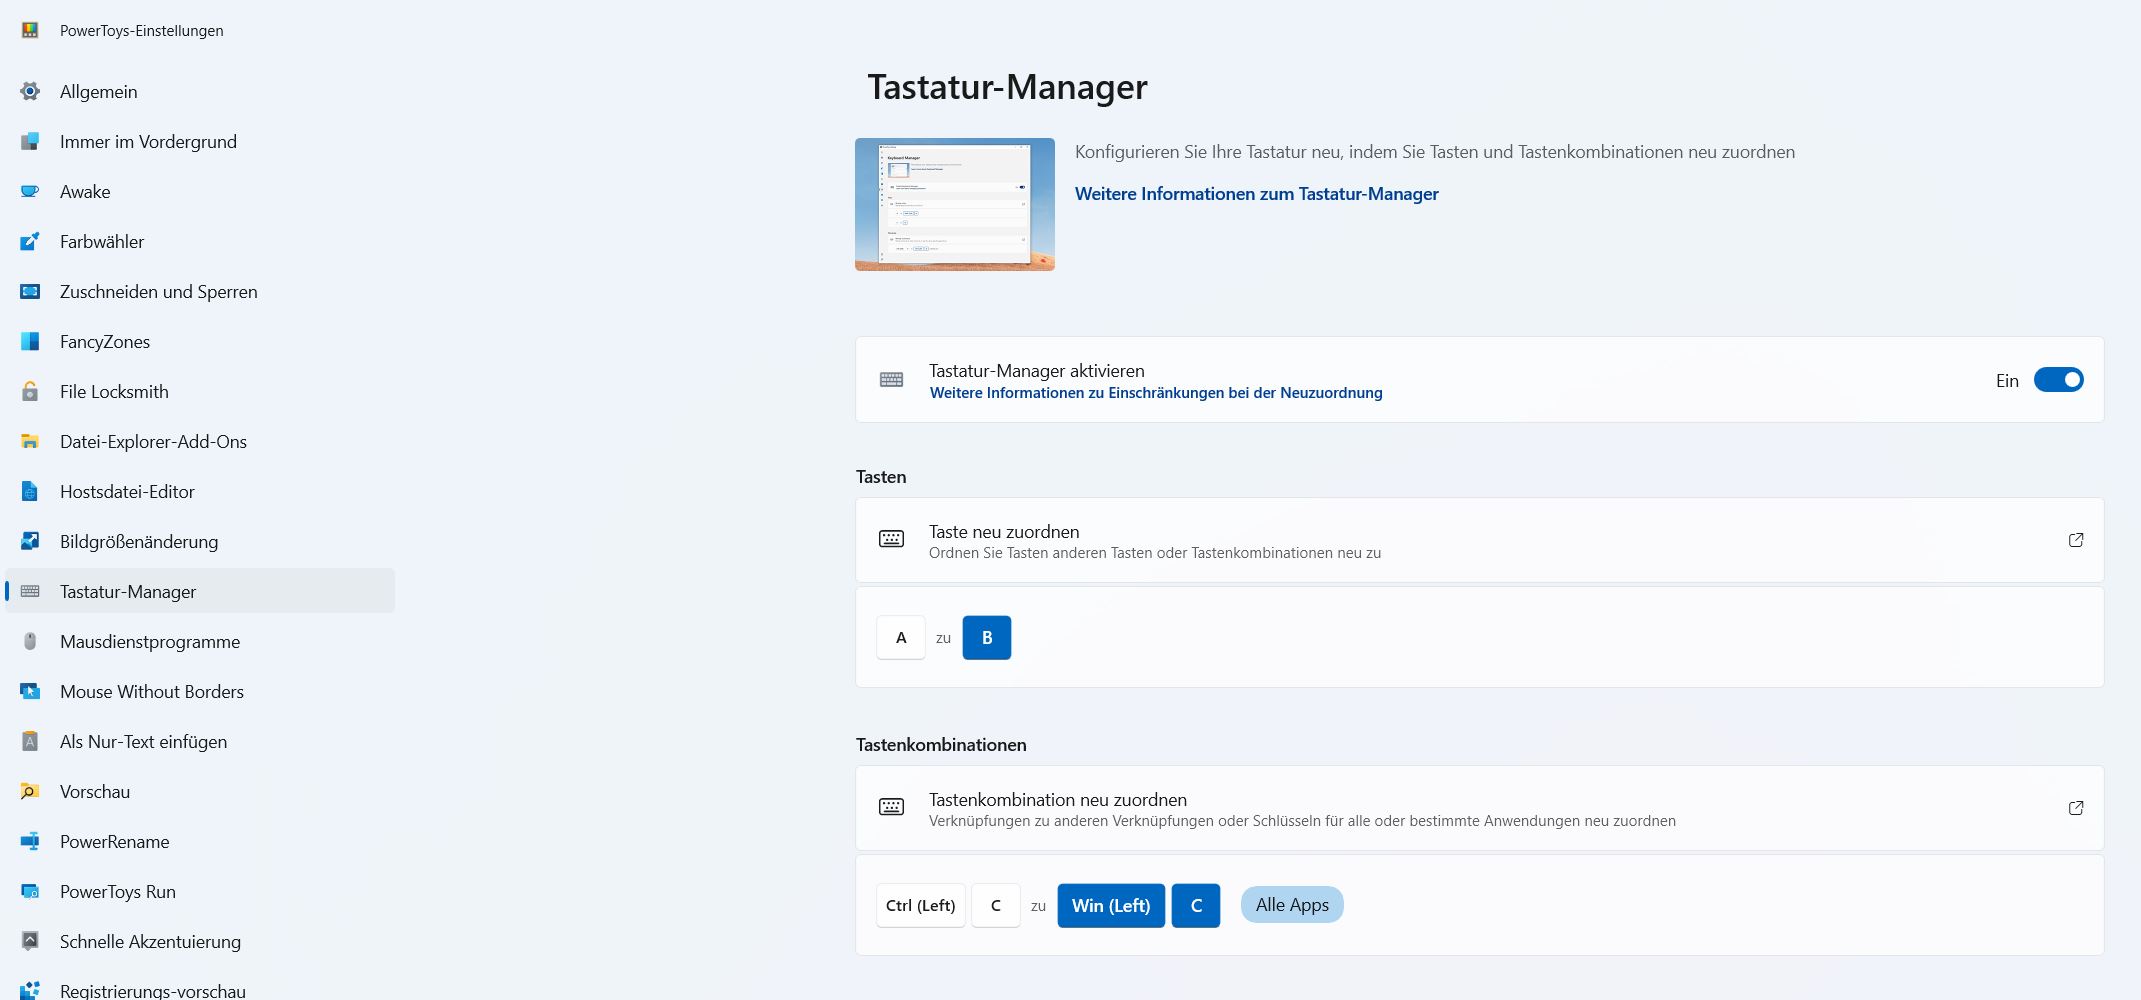
Task: Click the Tastatur-Manager preview thumbnail
Action: coord(955,204)
